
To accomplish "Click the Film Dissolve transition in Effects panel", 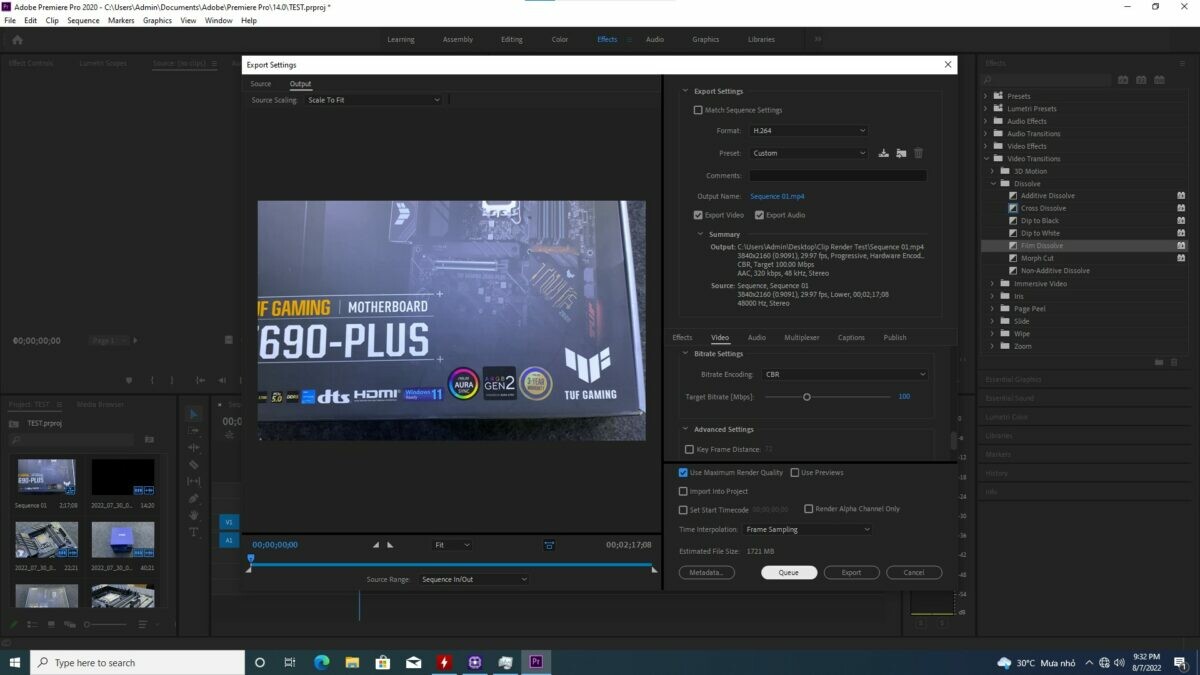I will [x=1042, y=246].
